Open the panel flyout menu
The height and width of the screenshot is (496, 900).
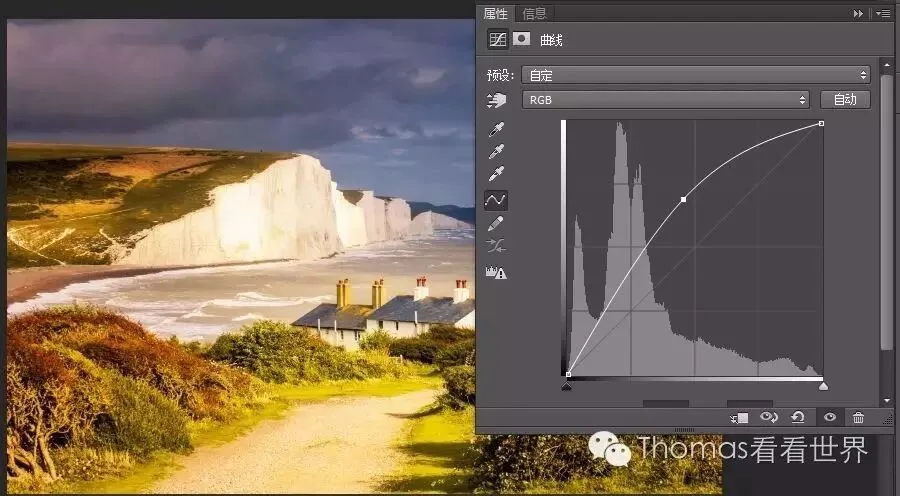pyautogui.click(x=883, y=13)
